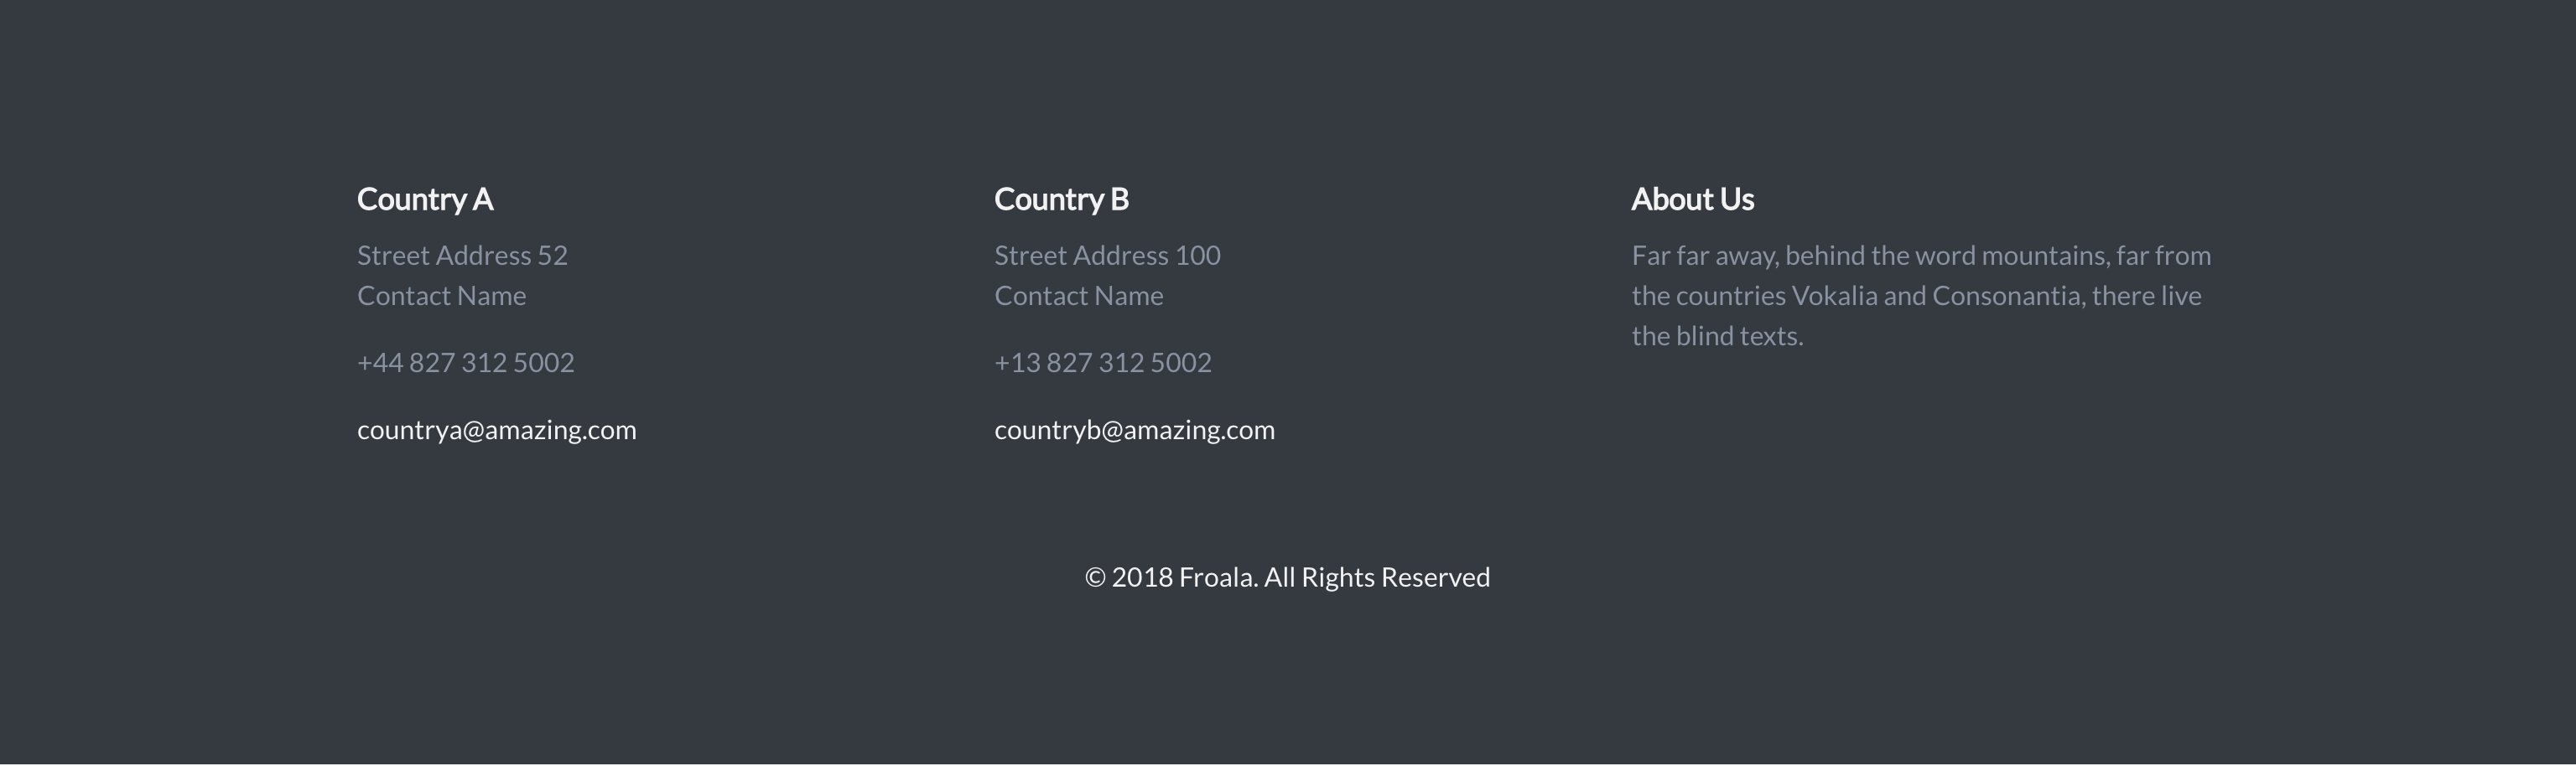Image resolution: width=2576 pixels, height=766 pixels.
Task: Open the countryb@amazing.com email link
Action: coord(1134,430)
